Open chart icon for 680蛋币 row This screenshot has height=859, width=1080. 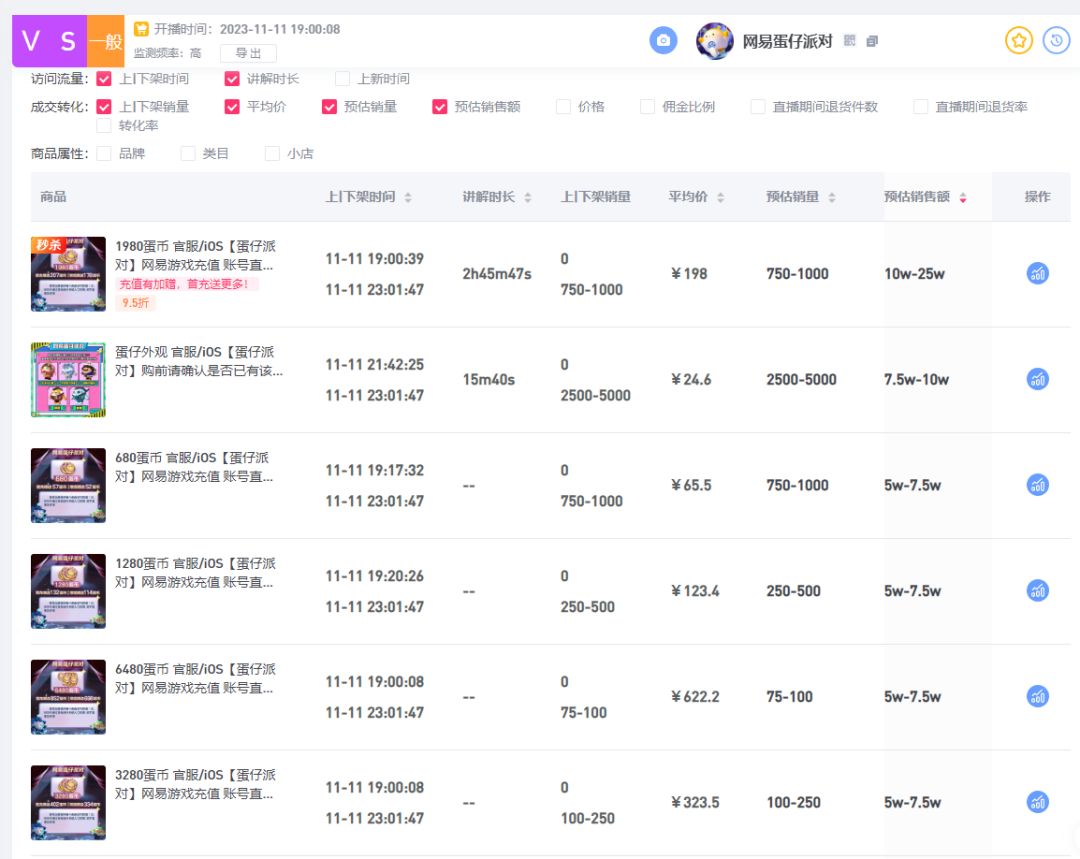pyautogui.click(x=1037, y=485)
